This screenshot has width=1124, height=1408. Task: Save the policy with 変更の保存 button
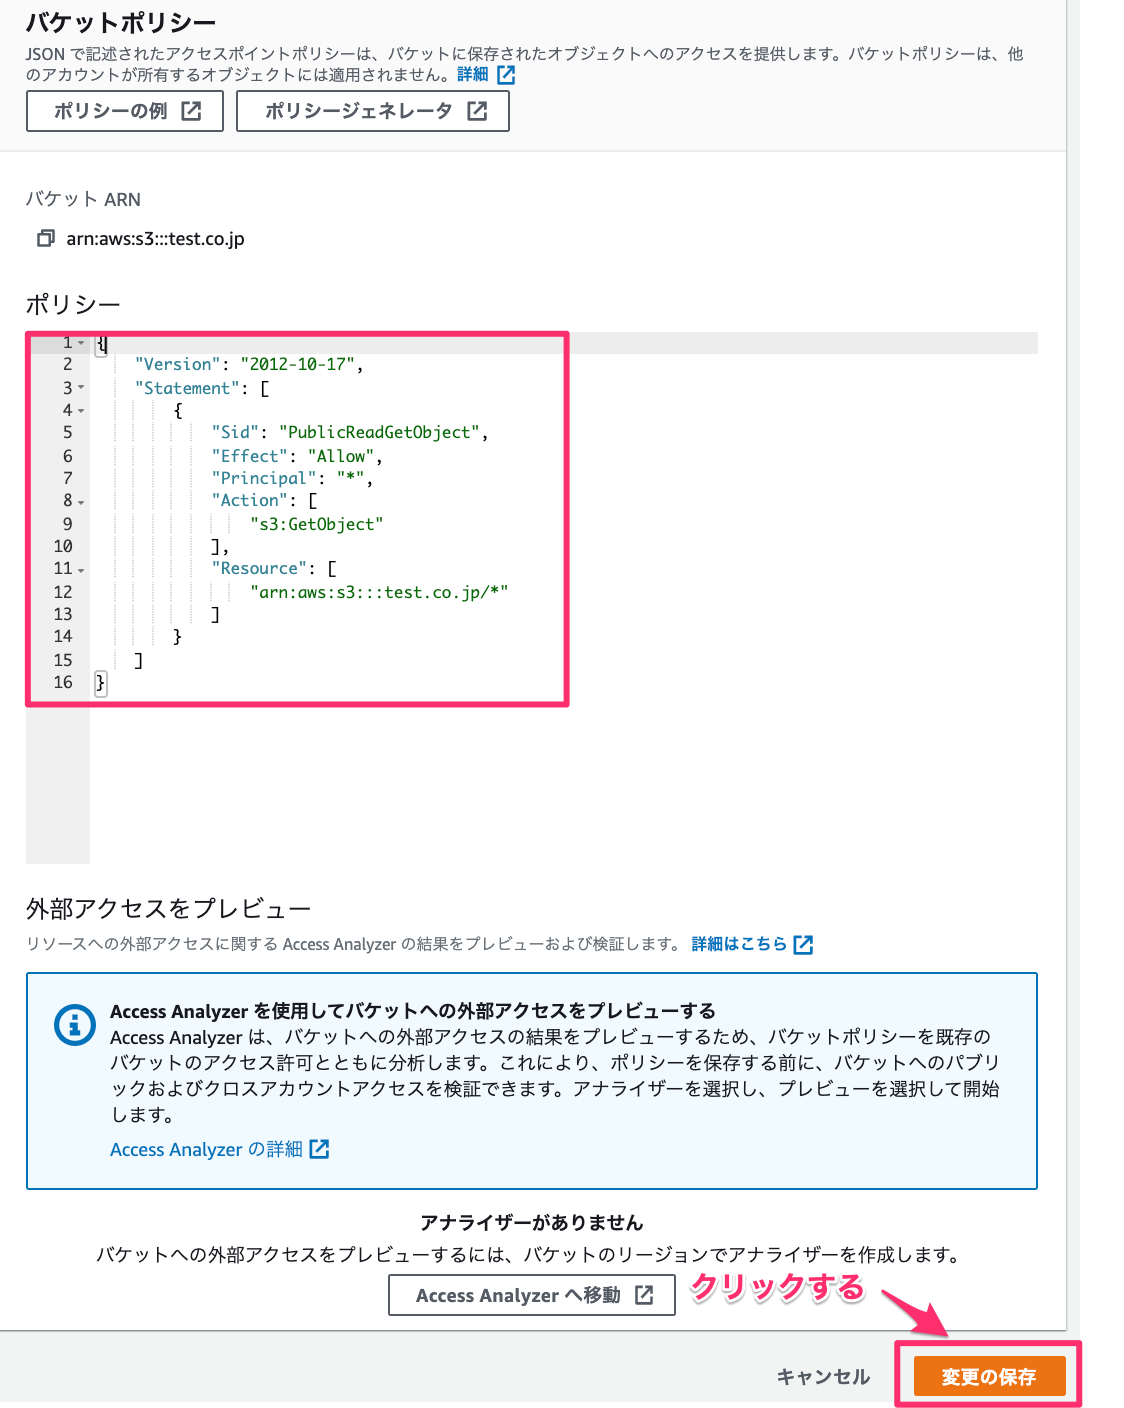point(989,1375)
